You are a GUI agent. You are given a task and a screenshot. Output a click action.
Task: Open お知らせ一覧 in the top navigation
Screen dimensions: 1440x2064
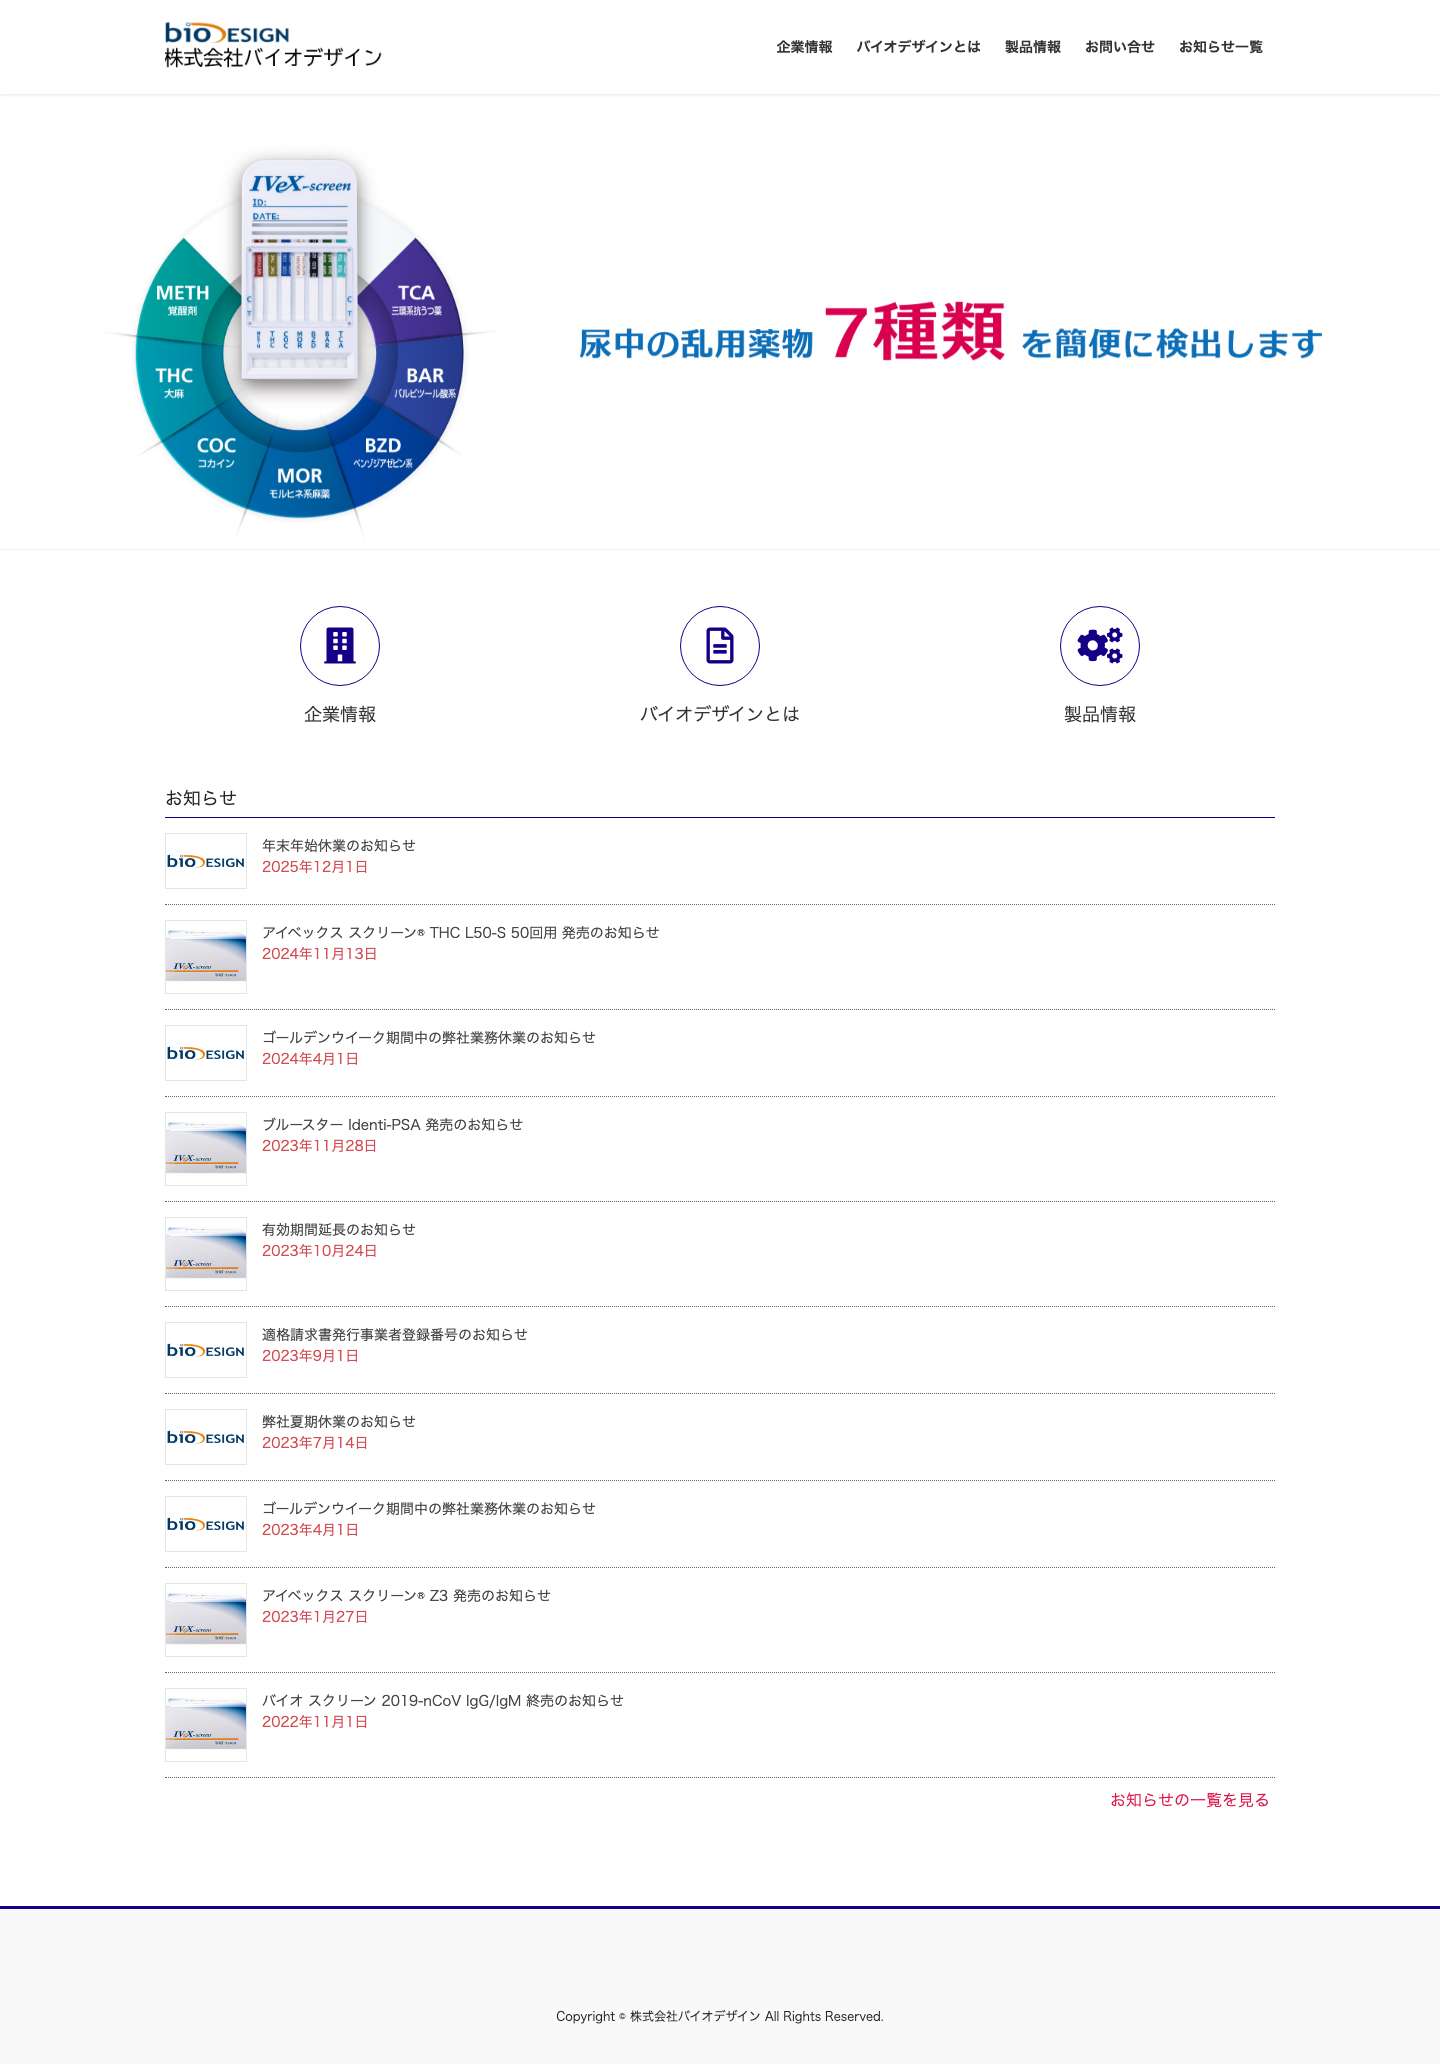[1221, 47]
